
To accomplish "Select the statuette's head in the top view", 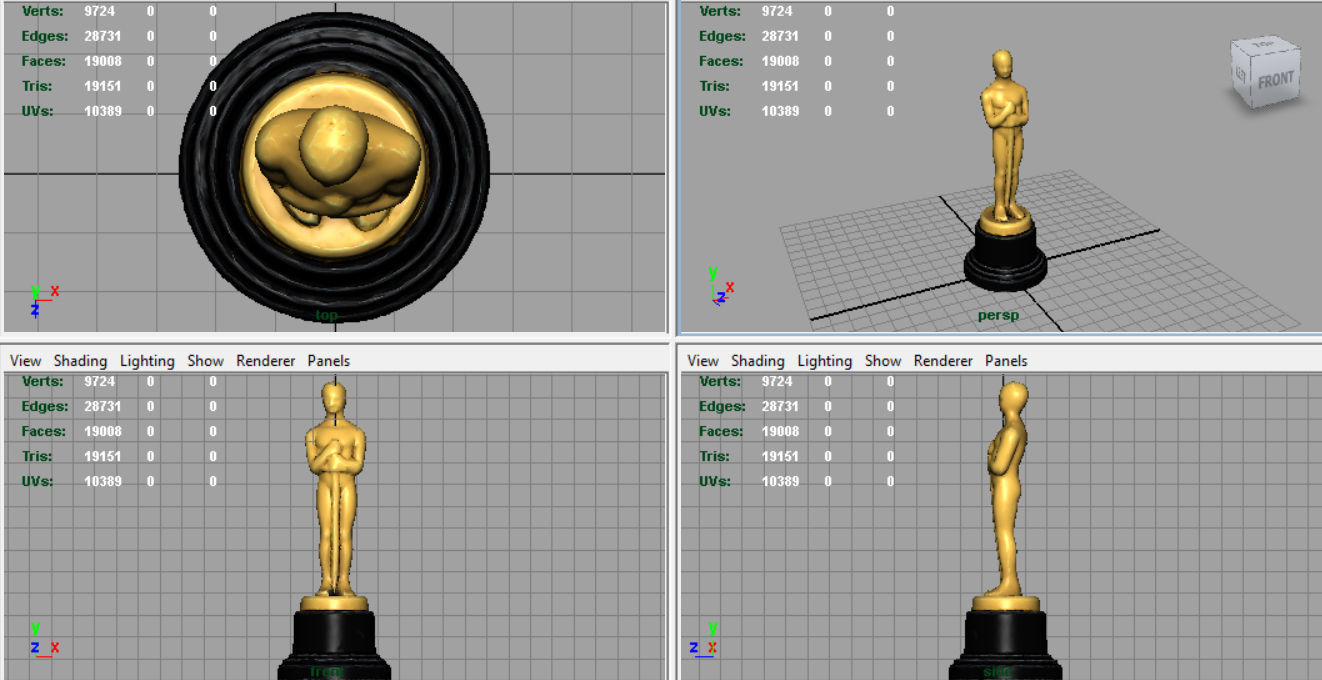I will (x=332, y=145).
